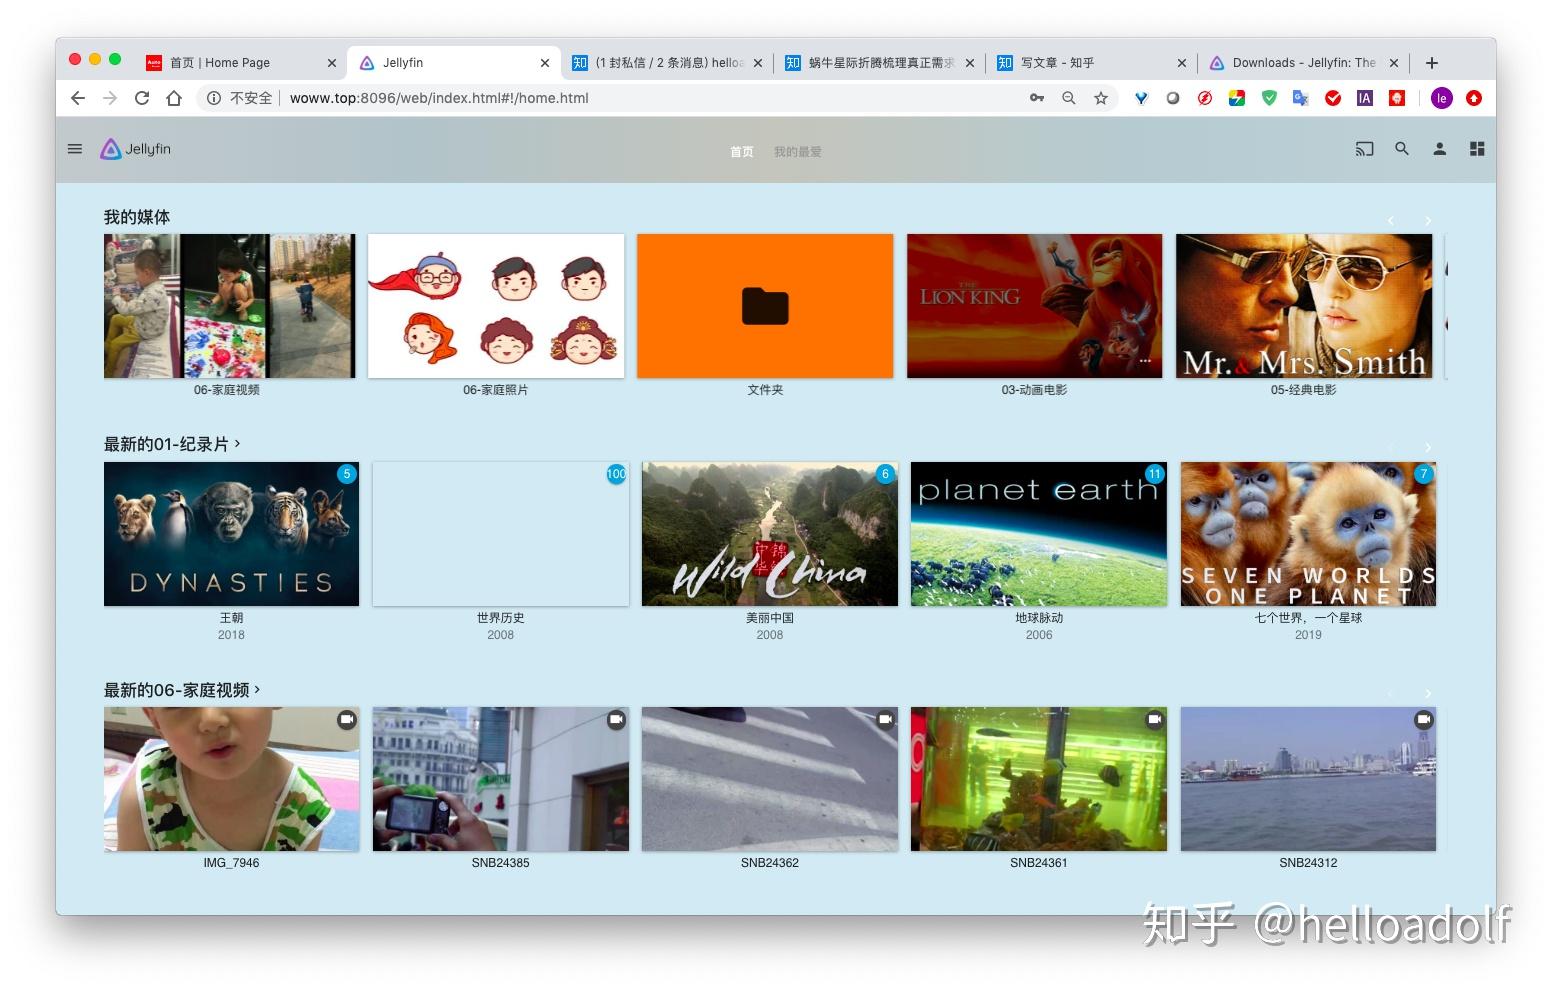Go to browser home page
Screen dimensions: 1552x989
pos(174,98)
